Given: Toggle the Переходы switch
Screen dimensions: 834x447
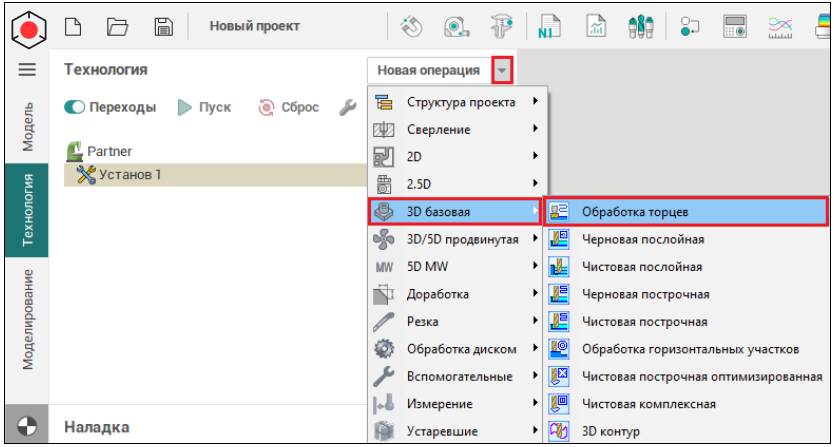Looking at the screenshot, I should (x=75, y=108).
